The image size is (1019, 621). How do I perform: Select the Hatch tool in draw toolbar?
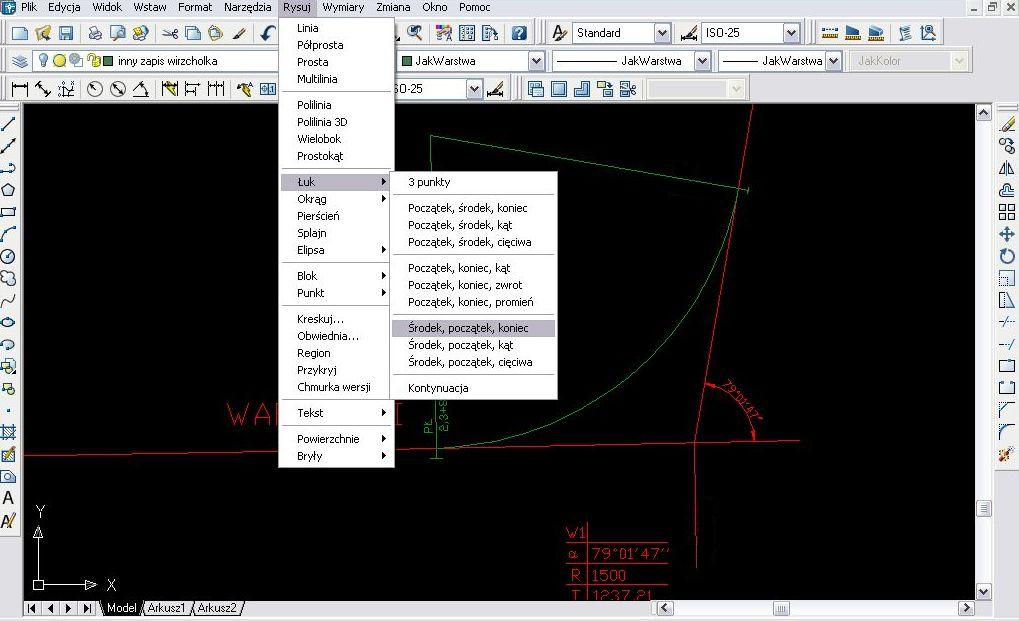tap(8, 432)
